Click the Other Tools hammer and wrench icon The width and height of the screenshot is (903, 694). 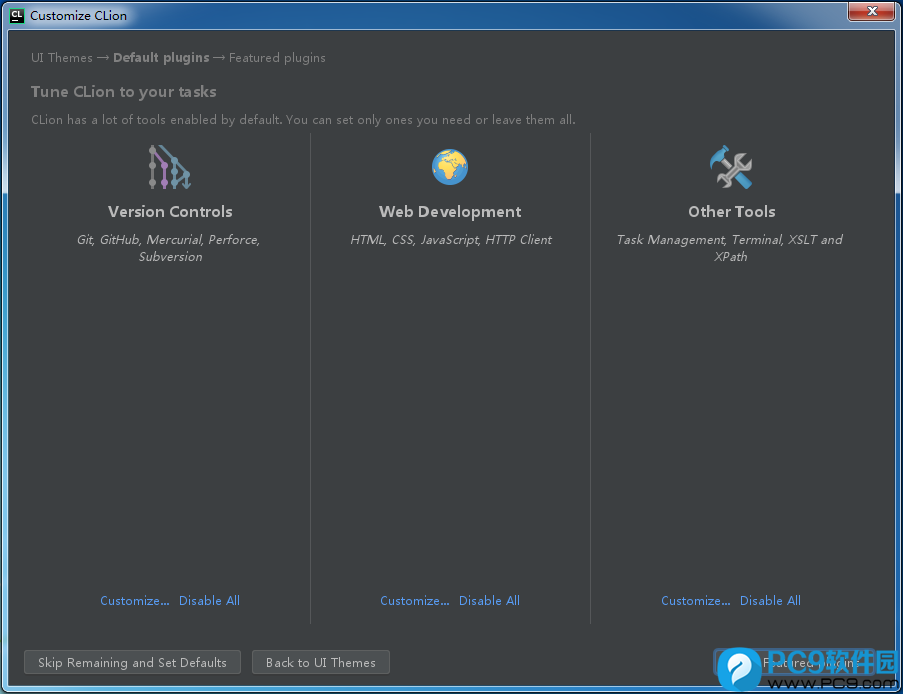(x=731, y=167)
